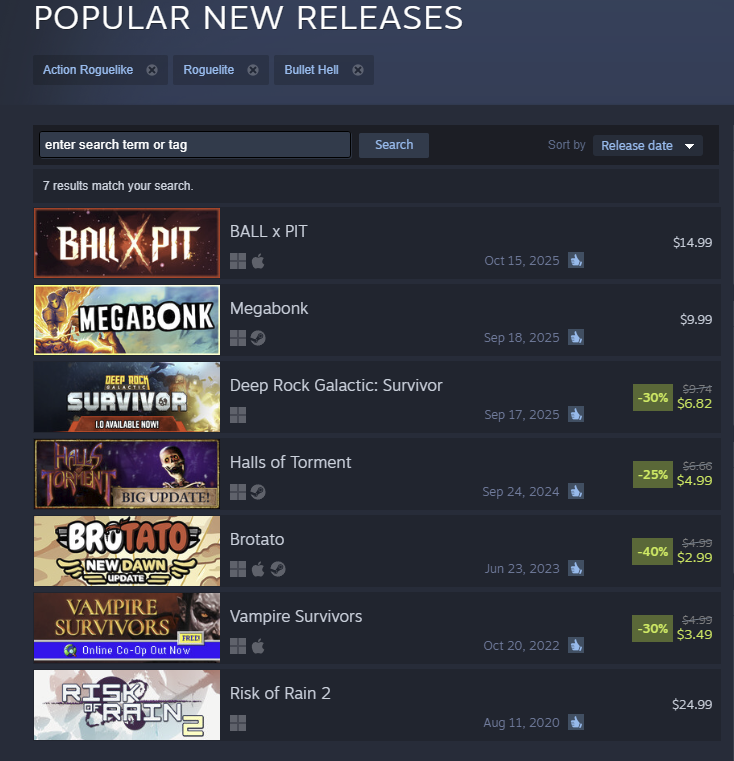
Task: Click the macOS icon under BALL x PIT
Action: click(258, 261)
